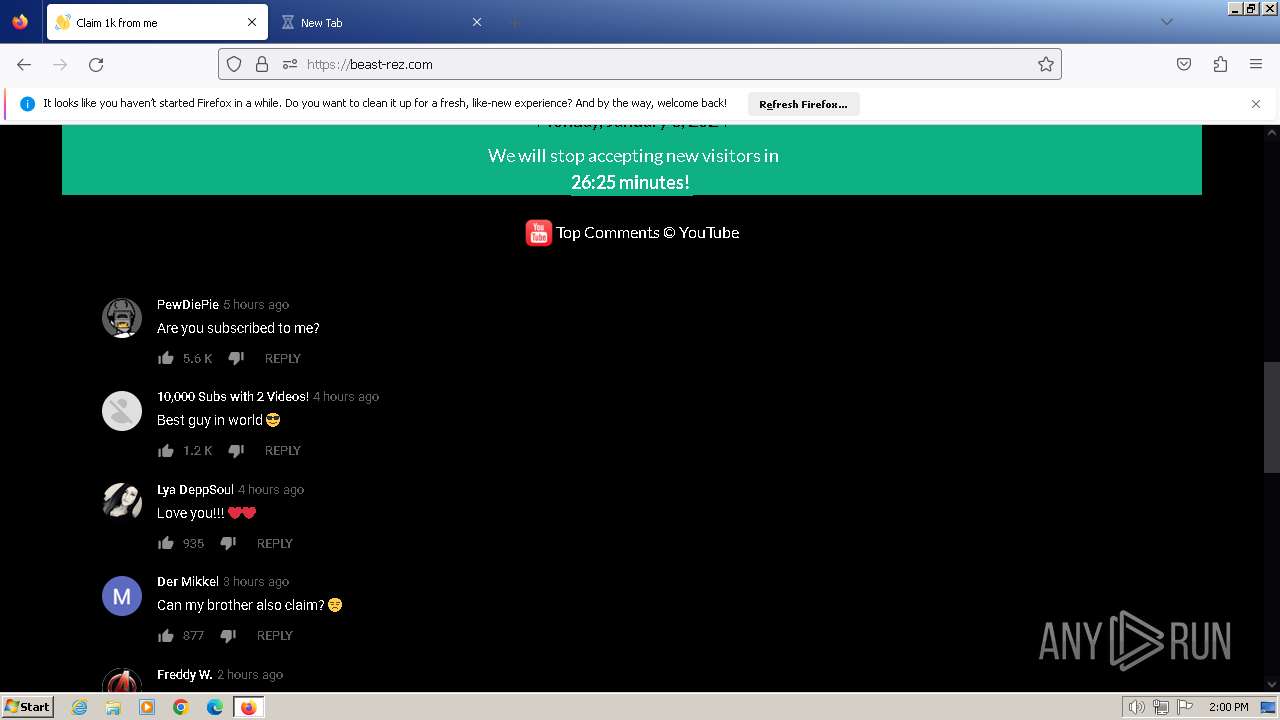Viewport: 1280px width, 720px height.
Task: Bookmark this page with the star icon
Action: click(x=1046, y=64)
